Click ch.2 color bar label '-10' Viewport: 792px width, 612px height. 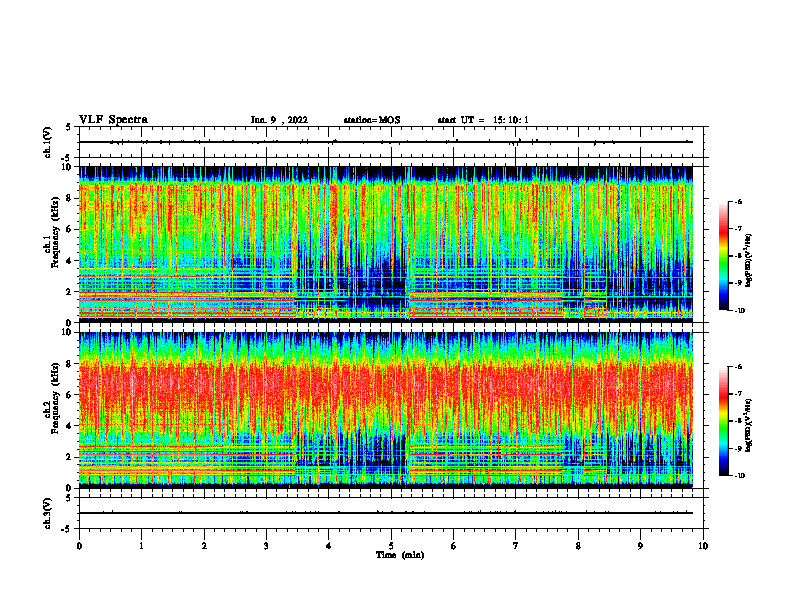tap(740, 476)
